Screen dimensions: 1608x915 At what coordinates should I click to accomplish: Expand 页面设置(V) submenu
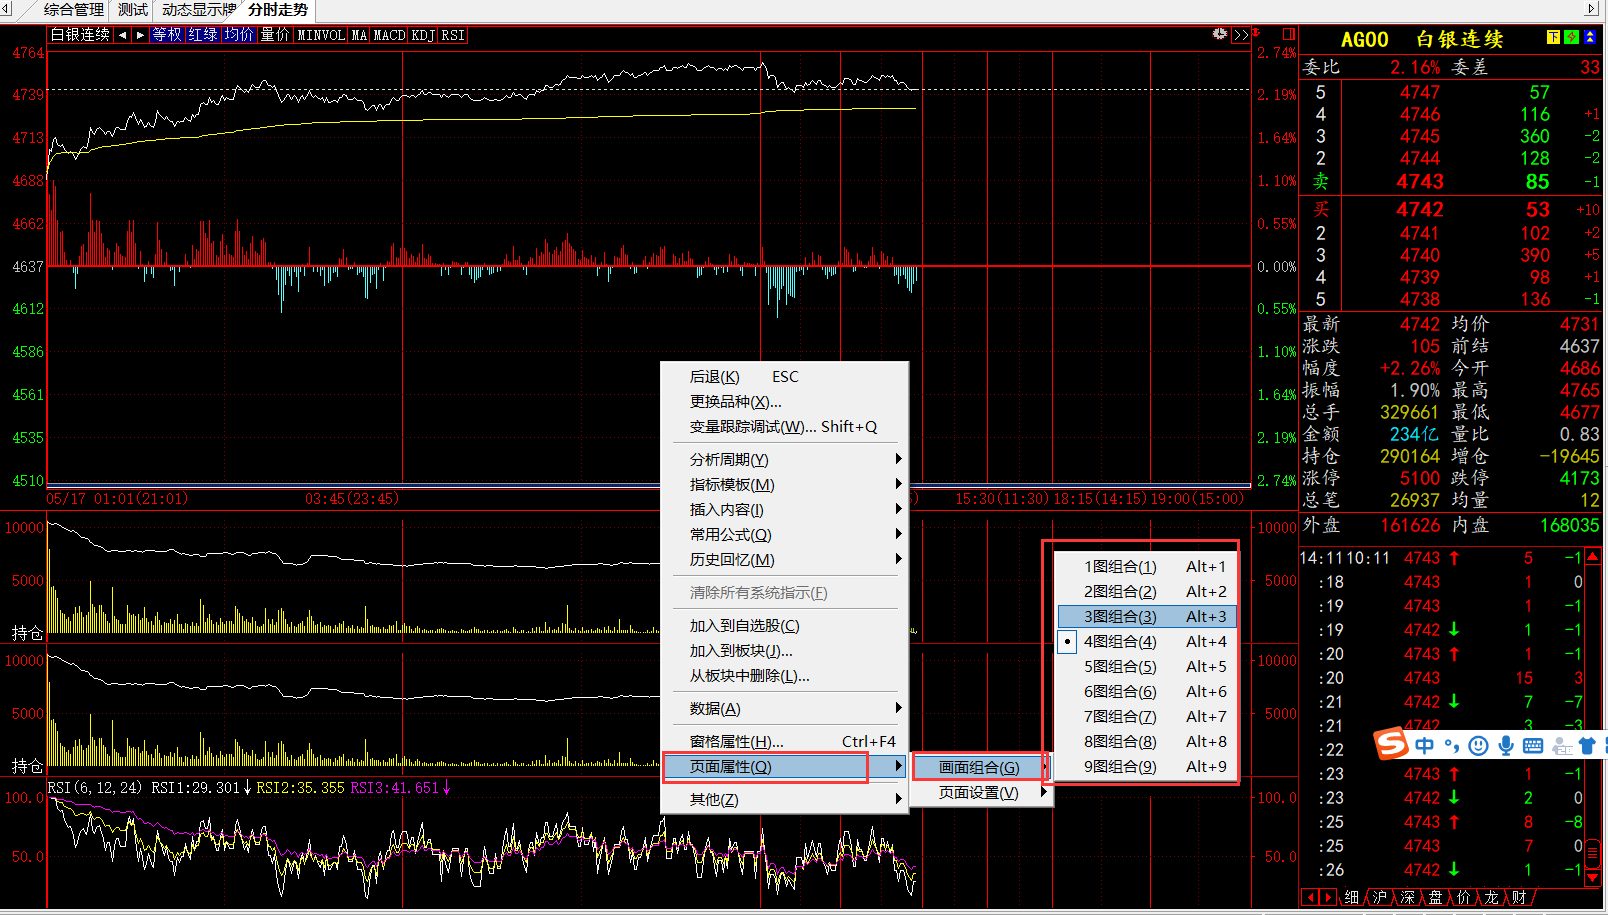983,792
